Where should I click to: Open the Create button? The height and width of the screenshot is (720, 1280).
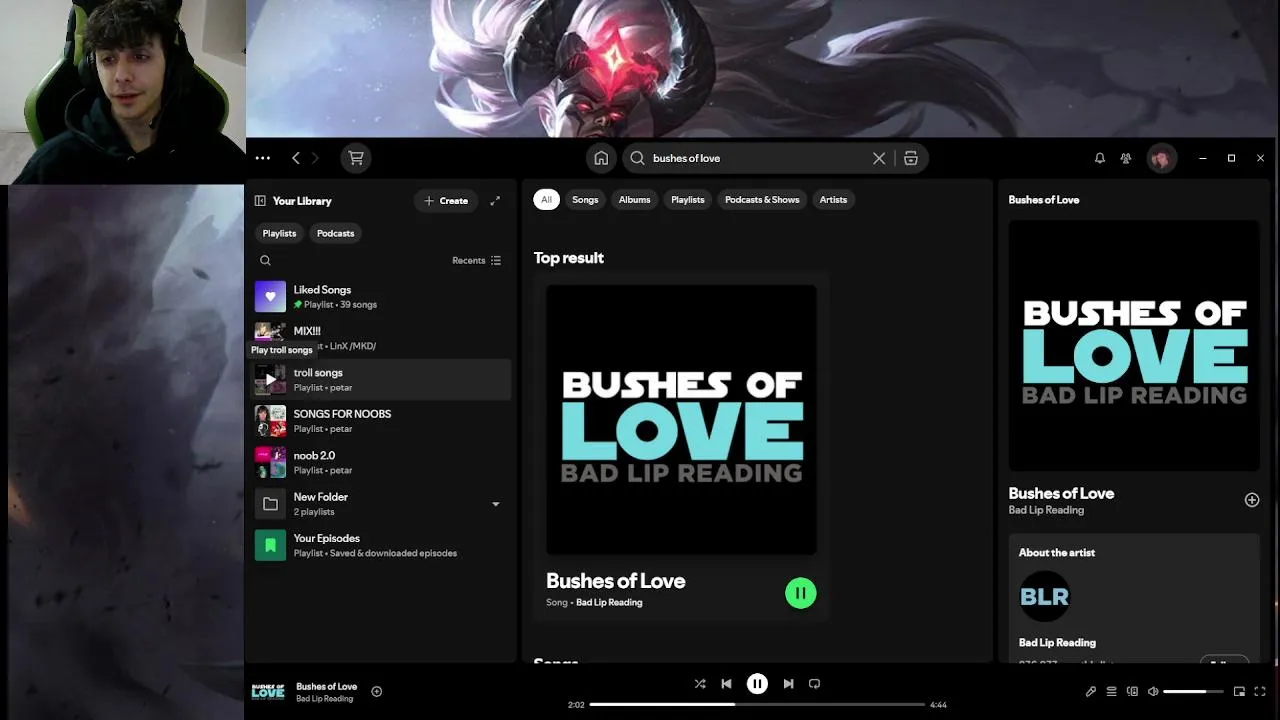click(x=446, y=201)
